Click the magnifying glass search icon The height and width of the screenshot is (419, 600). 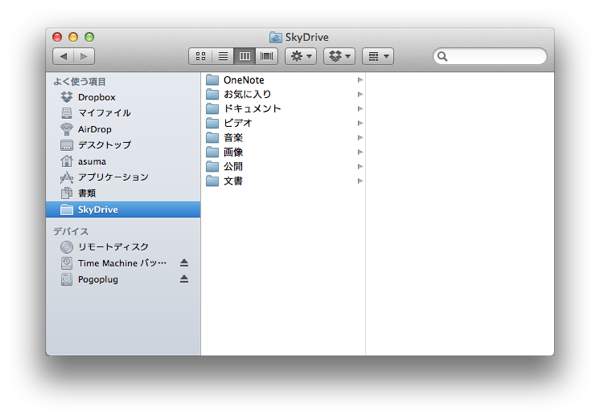tap(442, 57)
